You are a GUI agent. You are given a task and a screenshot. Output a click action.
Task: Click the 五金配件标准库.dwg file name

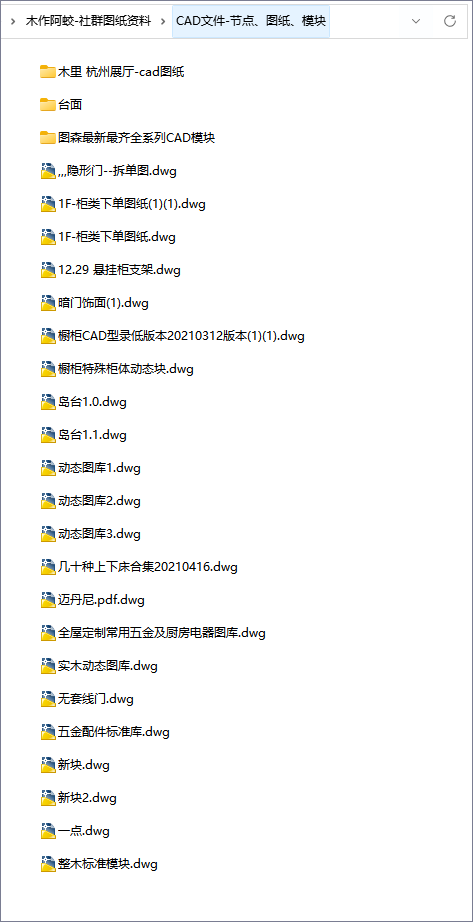coord(114,732)
